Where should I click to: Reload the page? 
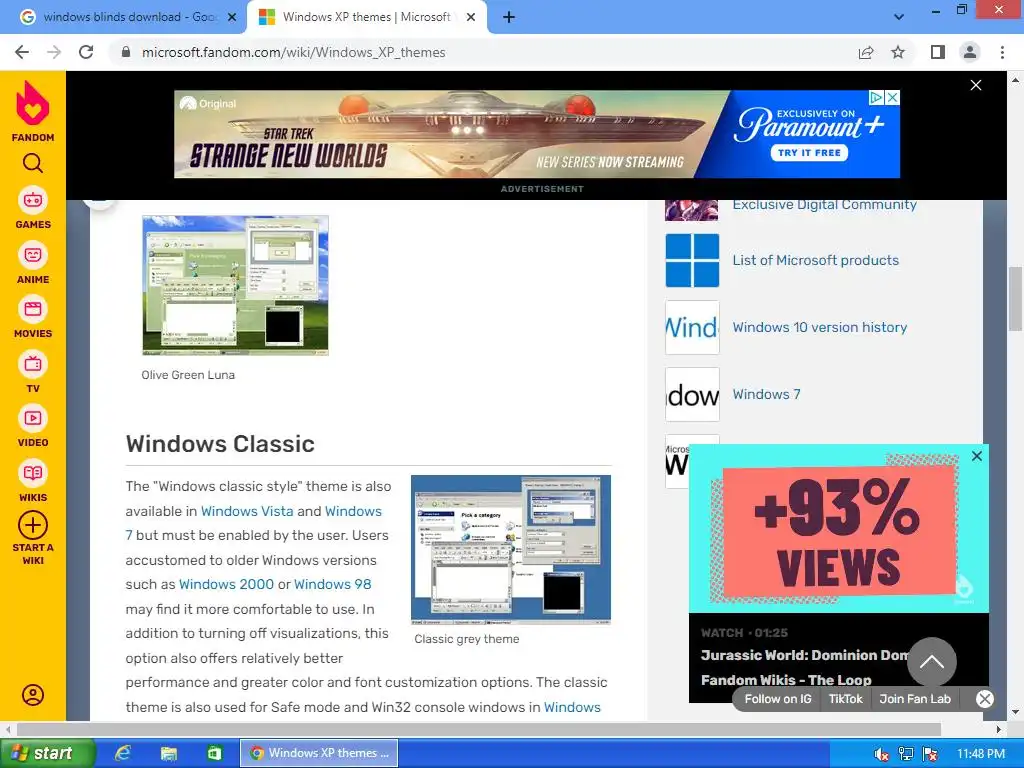86,52
